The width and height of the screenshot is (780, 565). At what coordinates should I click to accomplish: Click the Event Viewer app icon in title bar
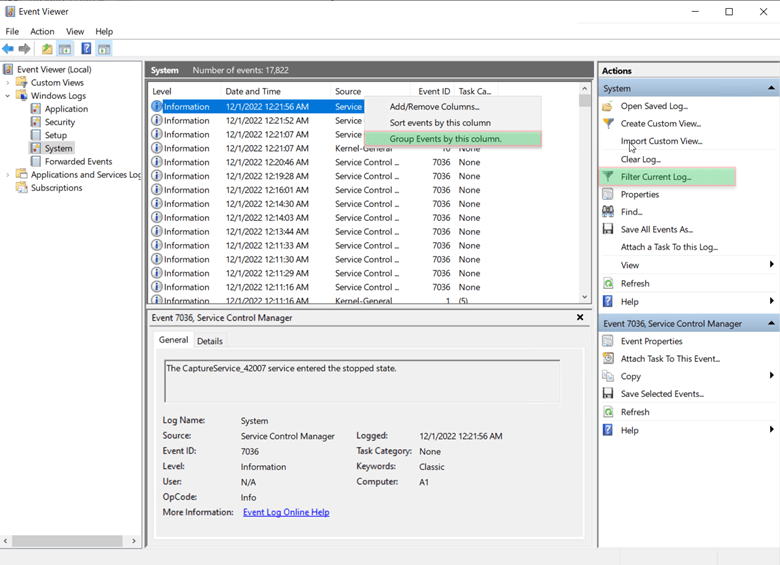9,11
